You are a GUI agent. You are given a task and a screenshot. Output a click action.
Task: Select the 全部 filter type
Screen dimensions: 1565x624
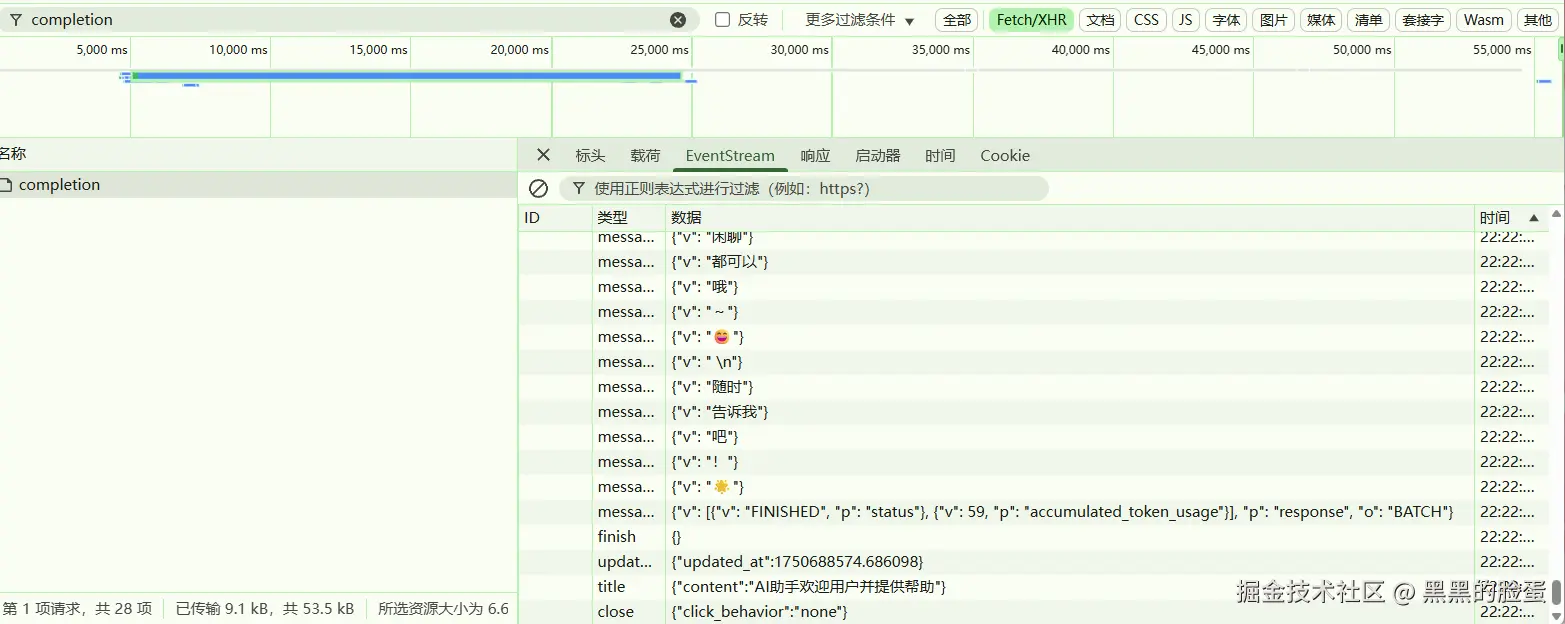pyautogui.click(x=957, y=20)
